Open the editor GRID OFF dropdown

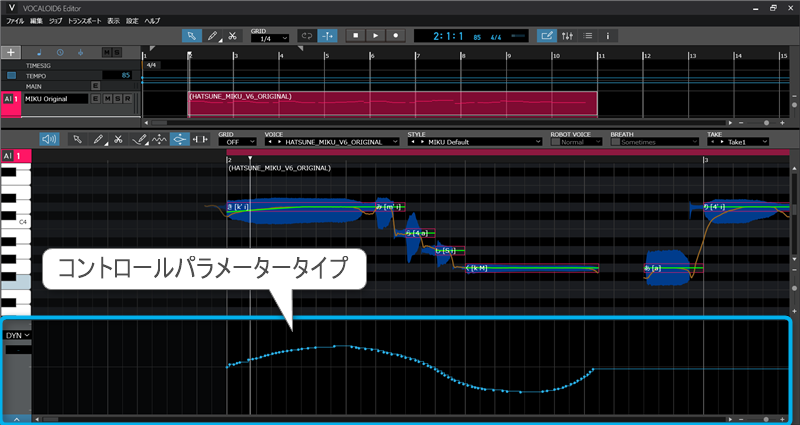click(x=237, y=142)
